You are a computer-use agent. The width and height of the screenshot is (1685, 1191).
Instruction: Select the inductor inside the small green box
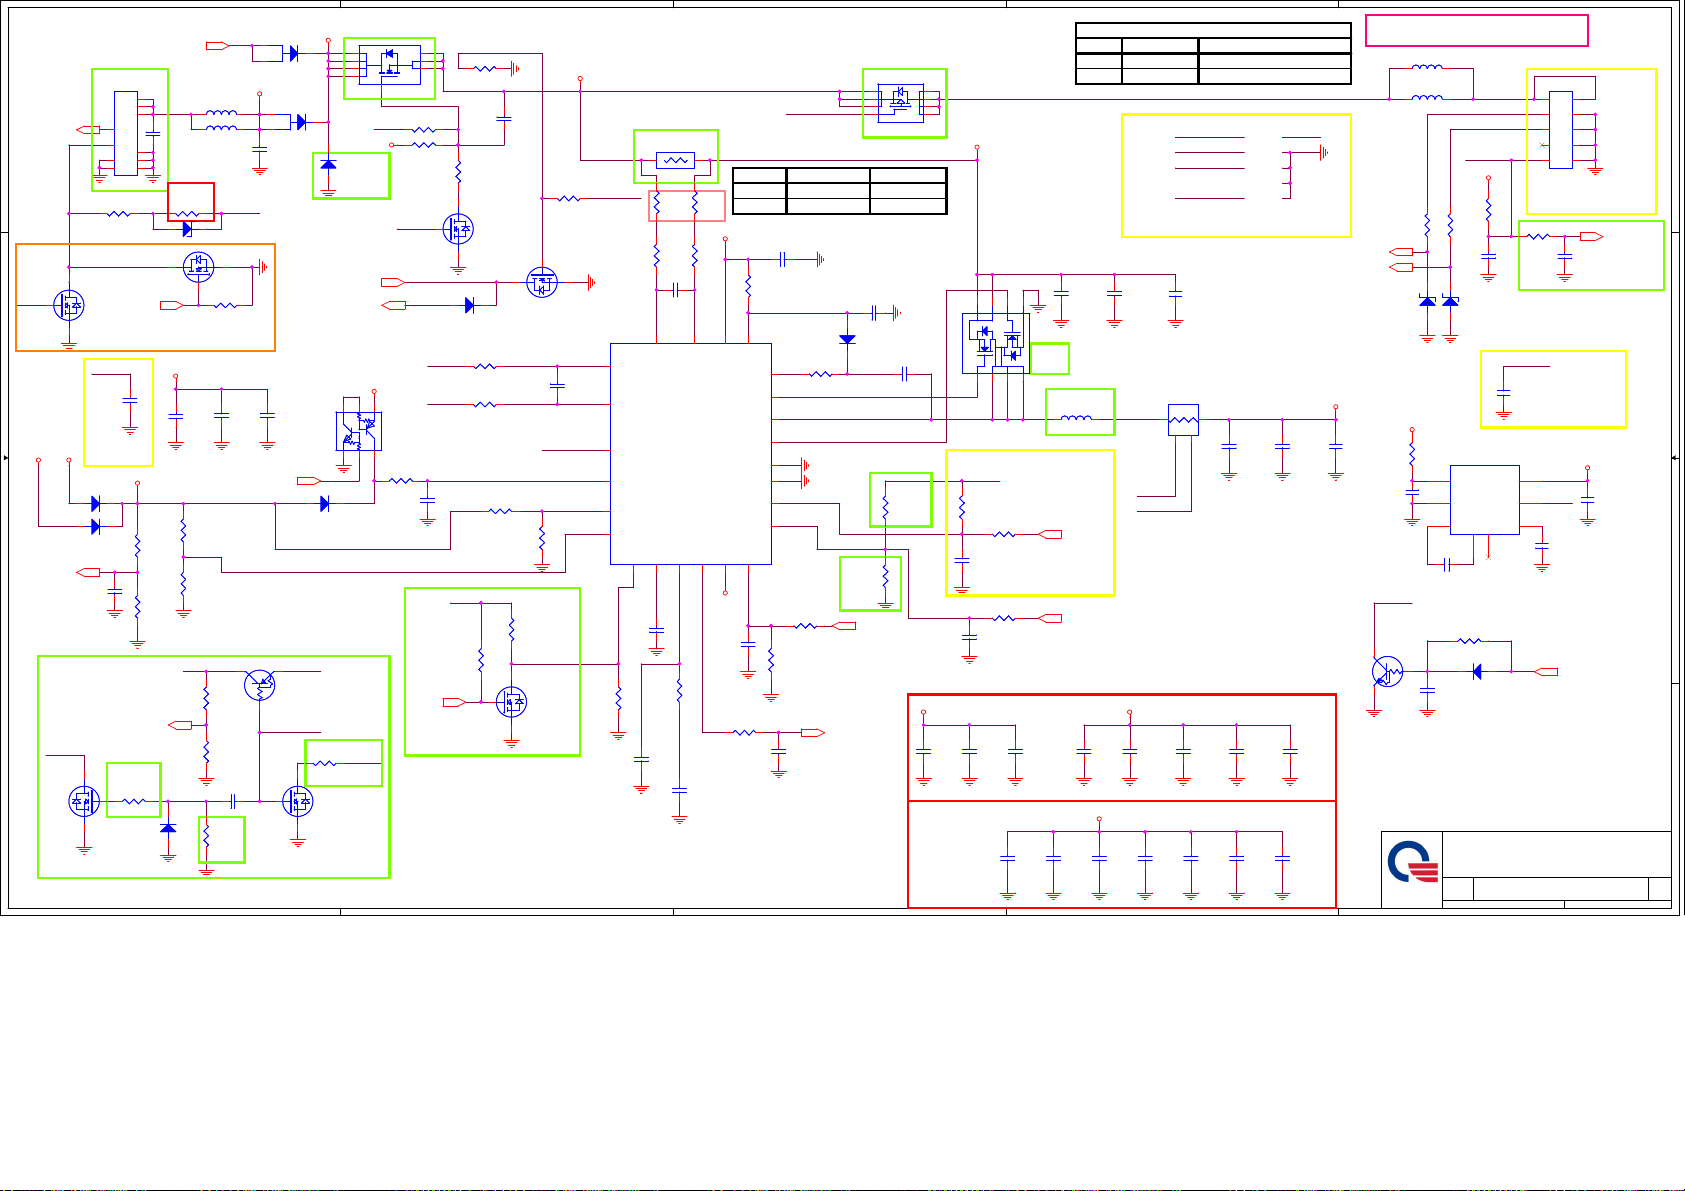[1076, 419]
